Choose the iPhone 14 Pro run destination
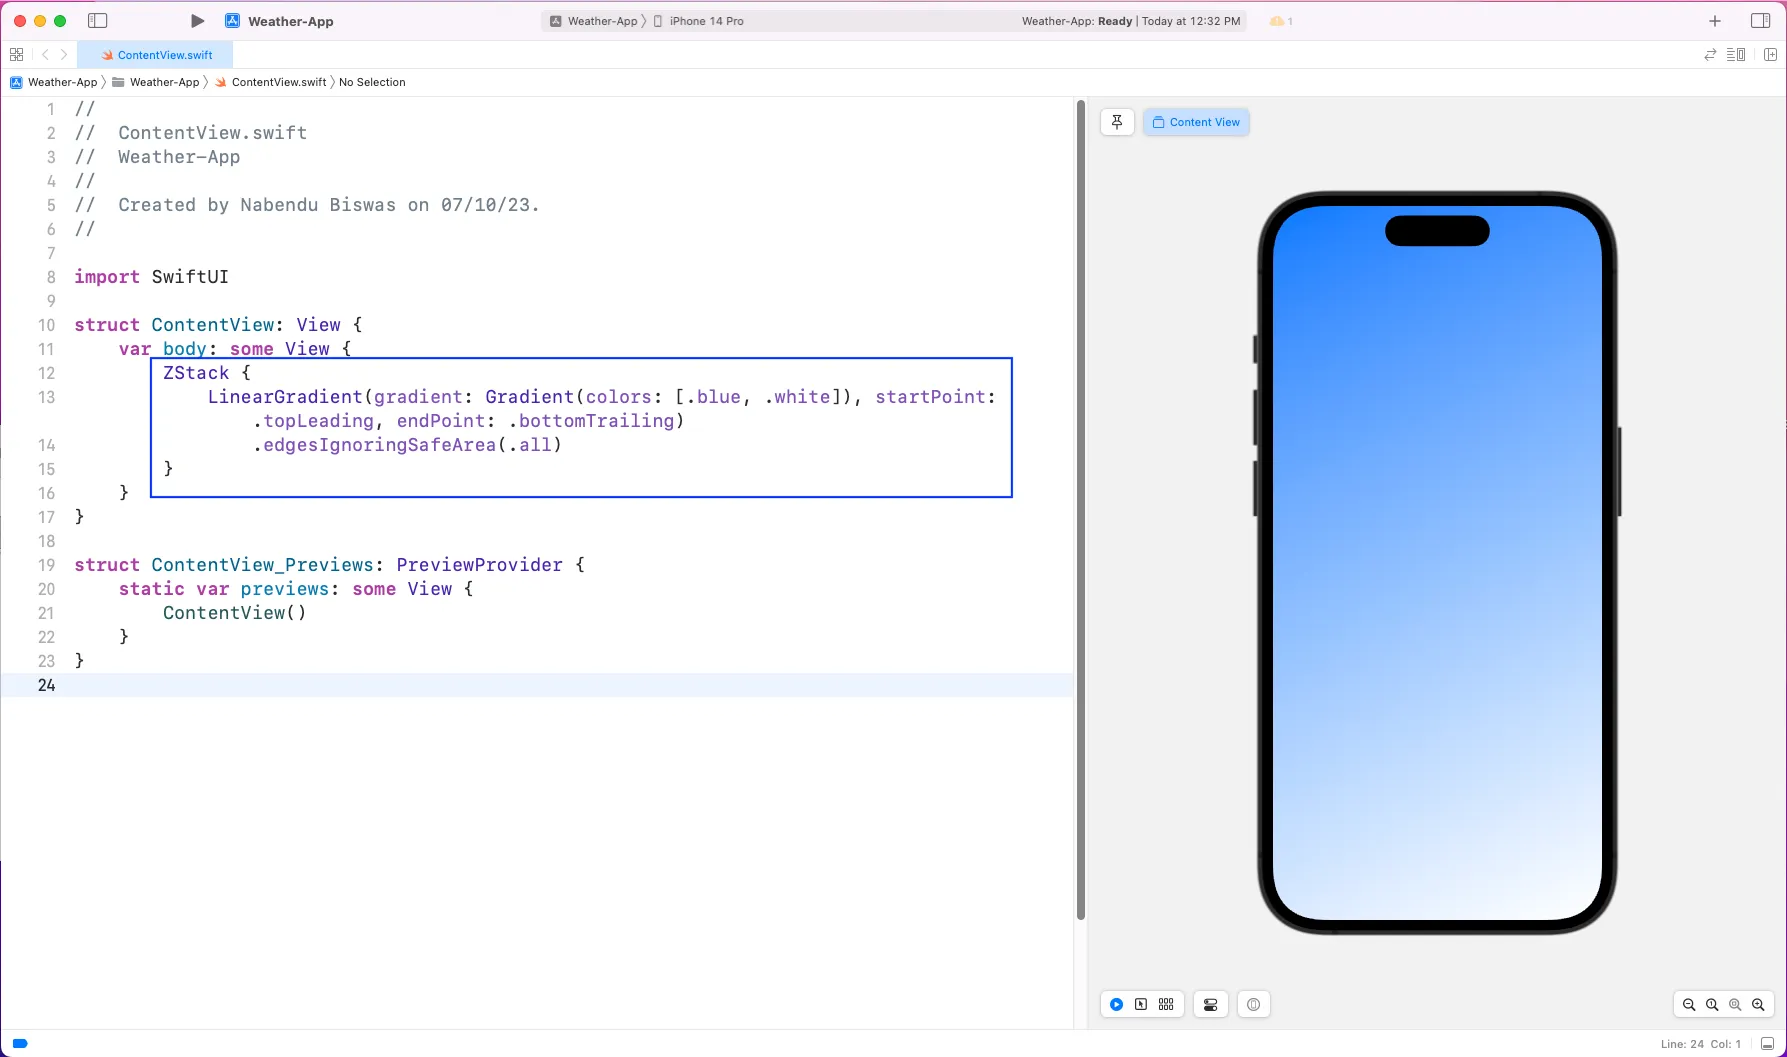The height and width of the screenshot is (1057, 1787). click(x=699, y=21)
